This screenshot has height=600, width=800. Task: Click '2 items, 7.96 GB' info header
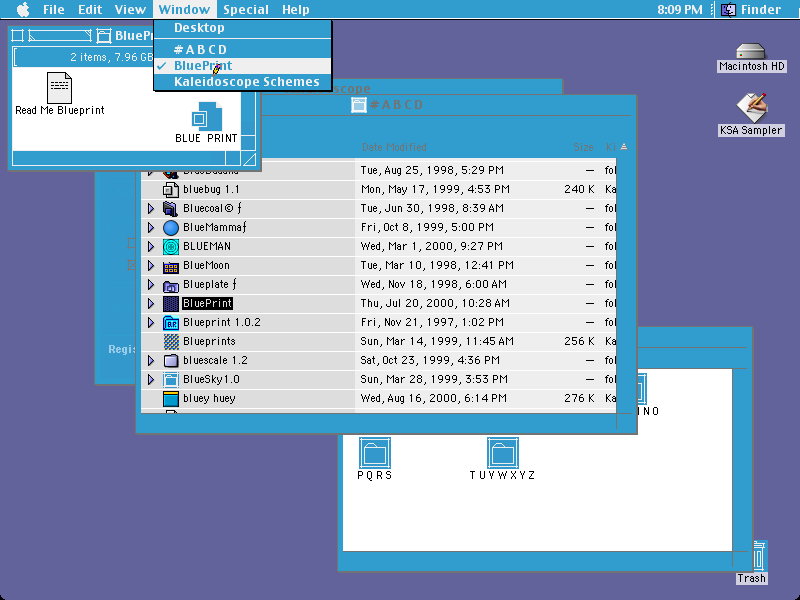[111, 57]
